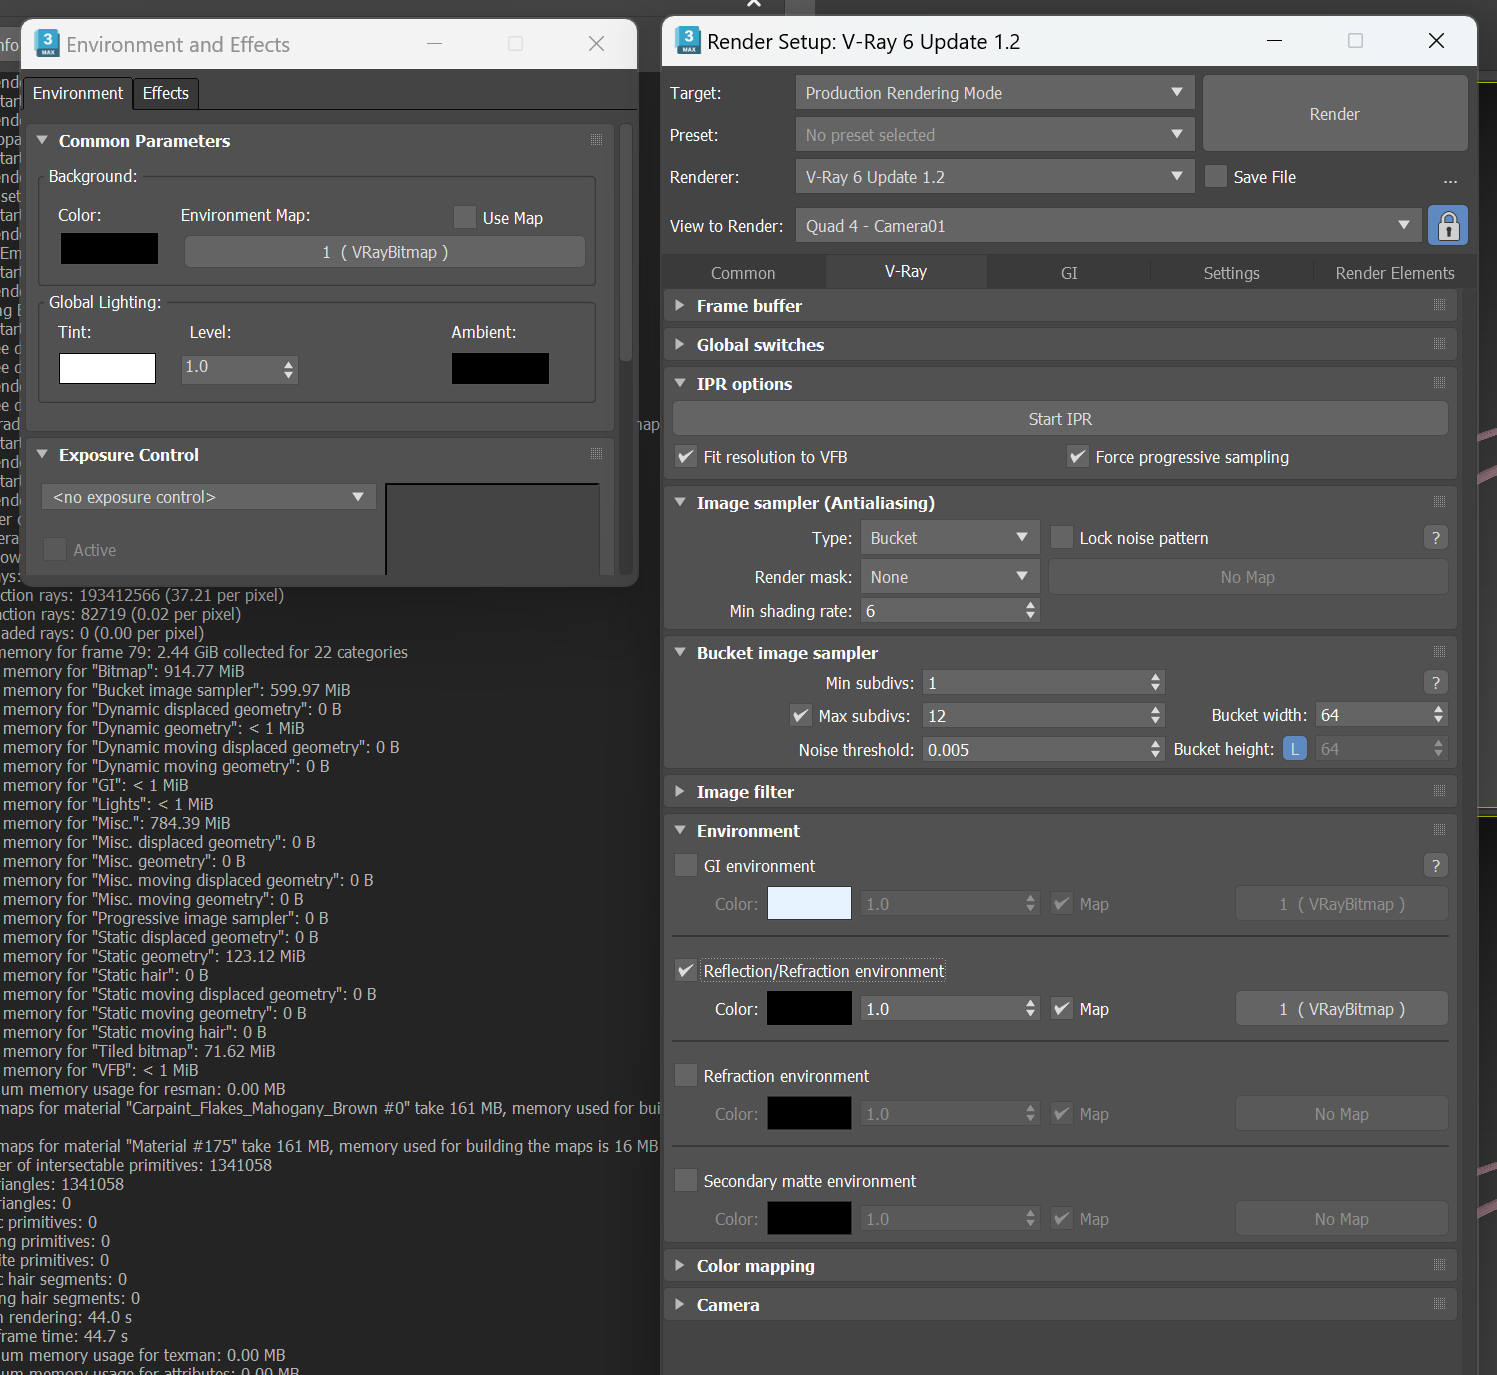
Task: Click the Common Parameters rollout grip handle
Action: [x=596, y=141]
